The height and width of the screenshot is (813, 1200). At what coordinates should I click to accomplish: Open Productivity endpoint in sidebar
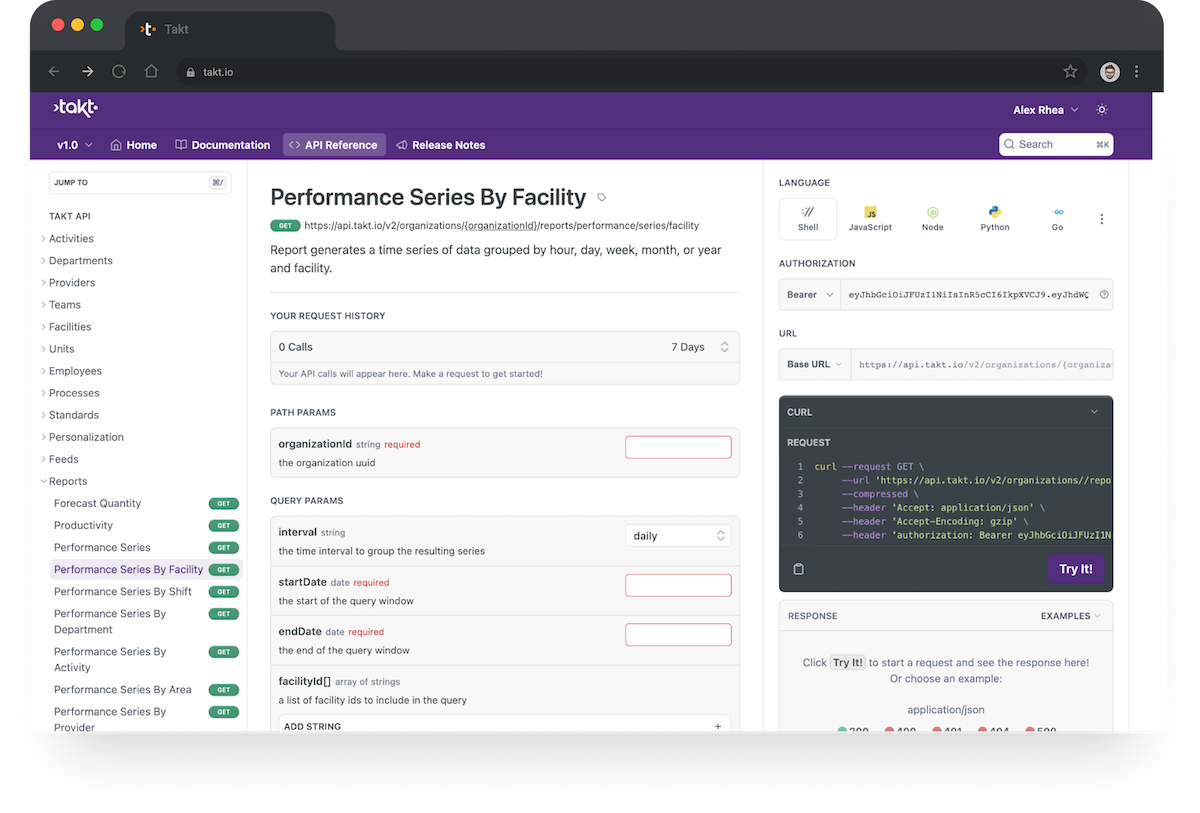tap(83, 526)
